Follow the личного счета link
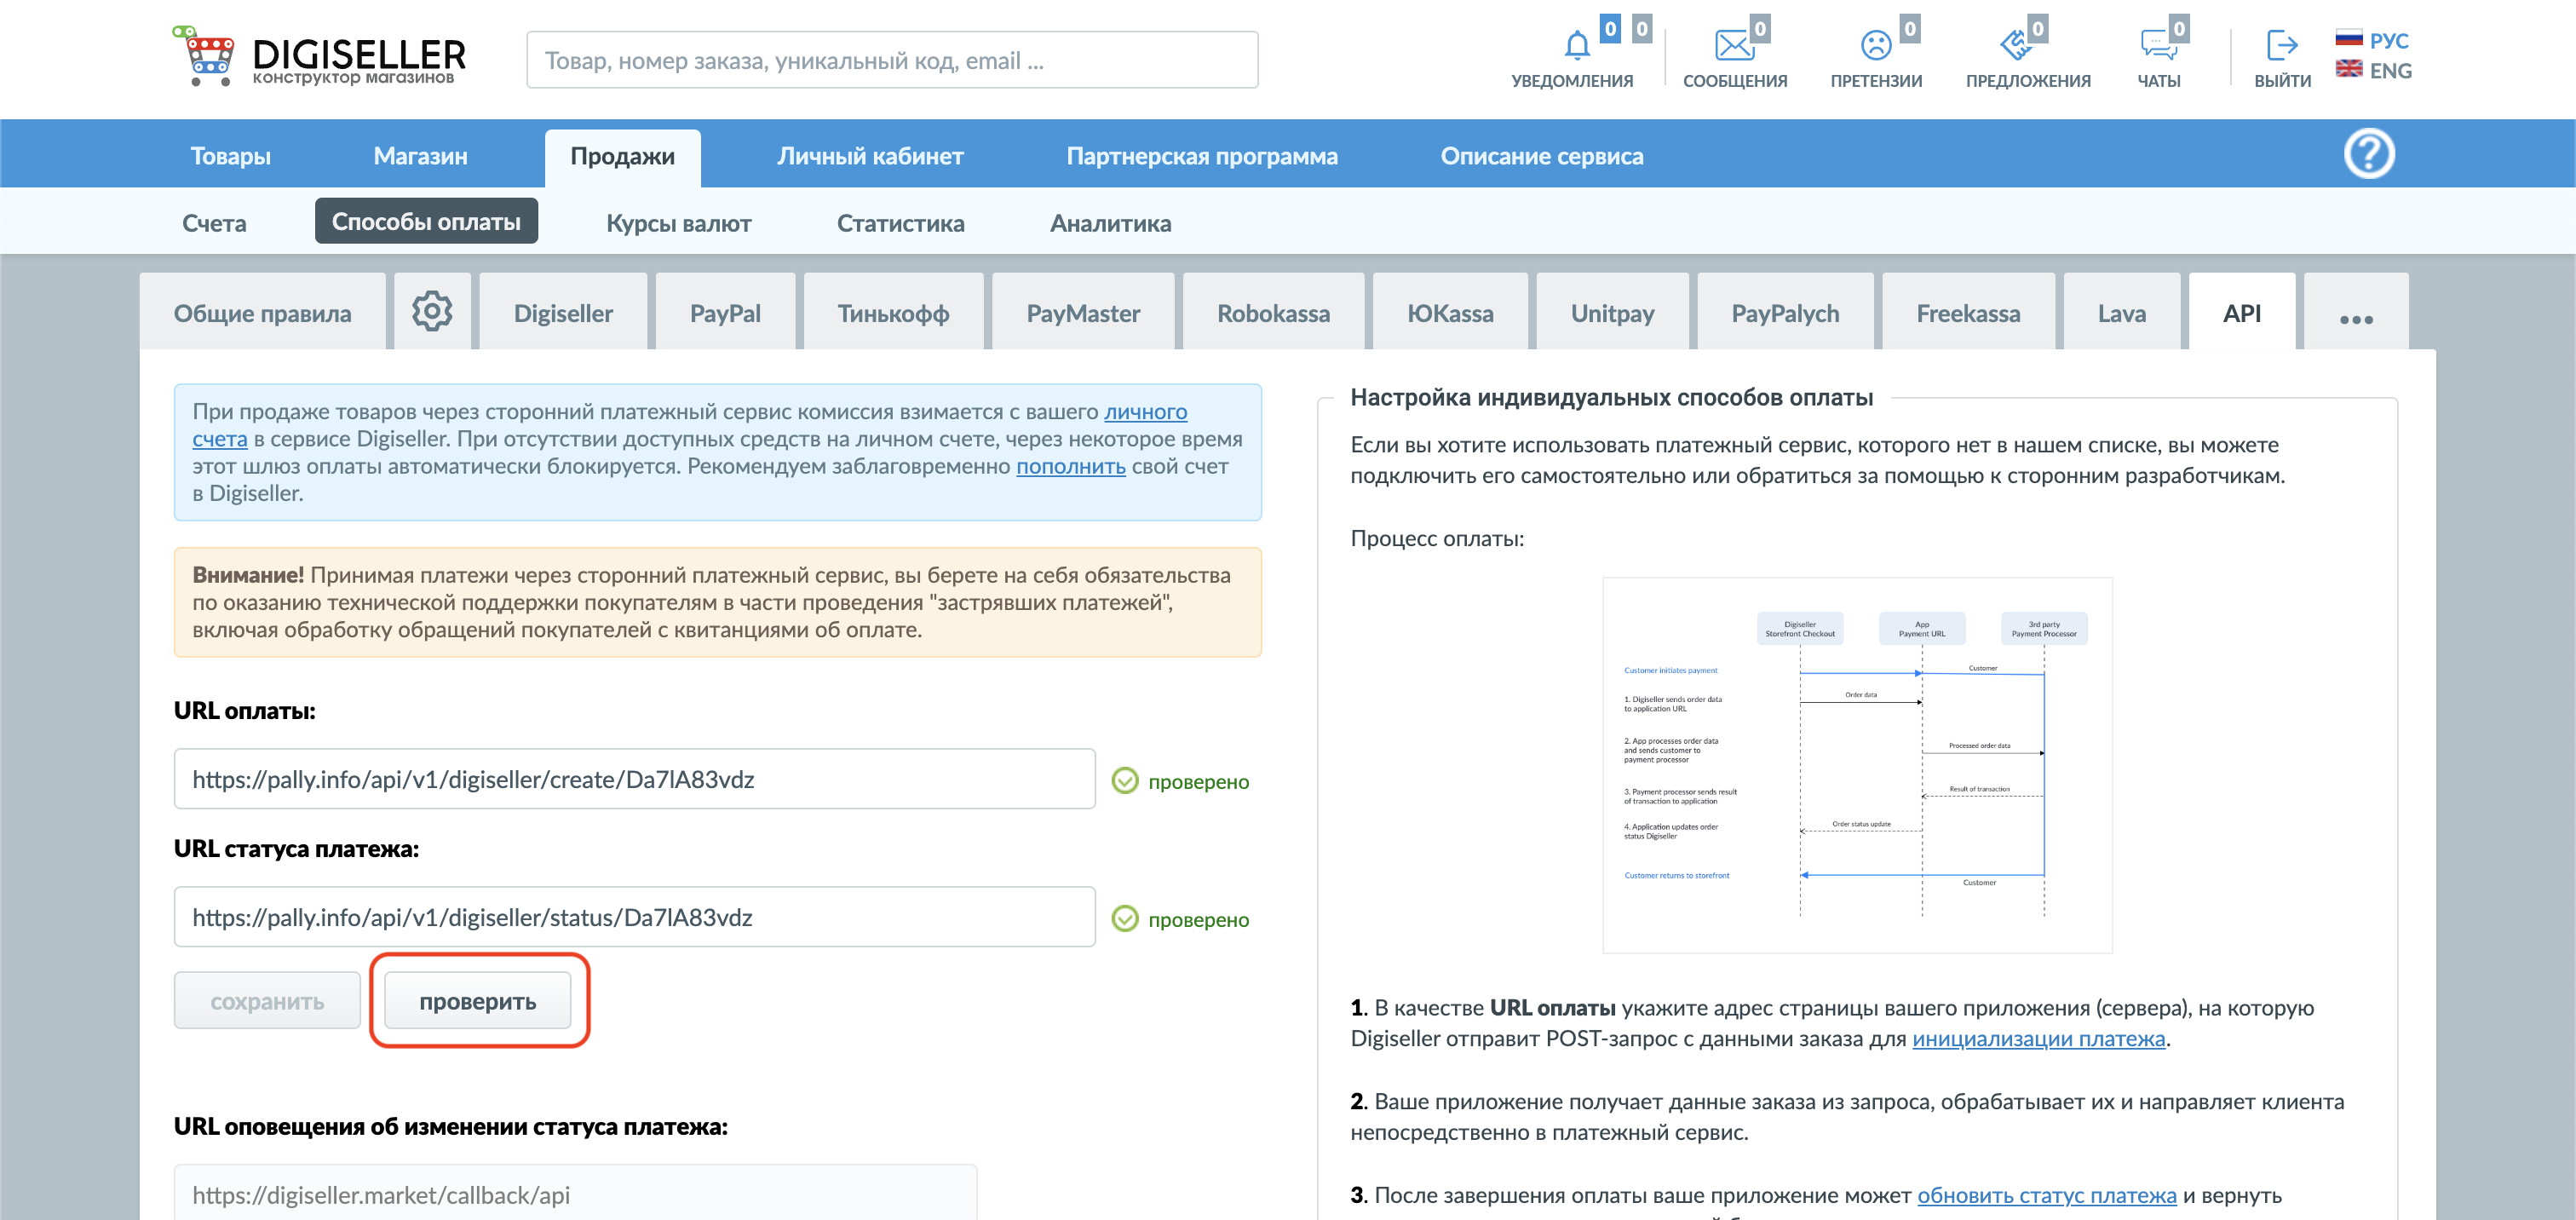This screenshot has height=1220, width=2576. (x=1145, y=411)
